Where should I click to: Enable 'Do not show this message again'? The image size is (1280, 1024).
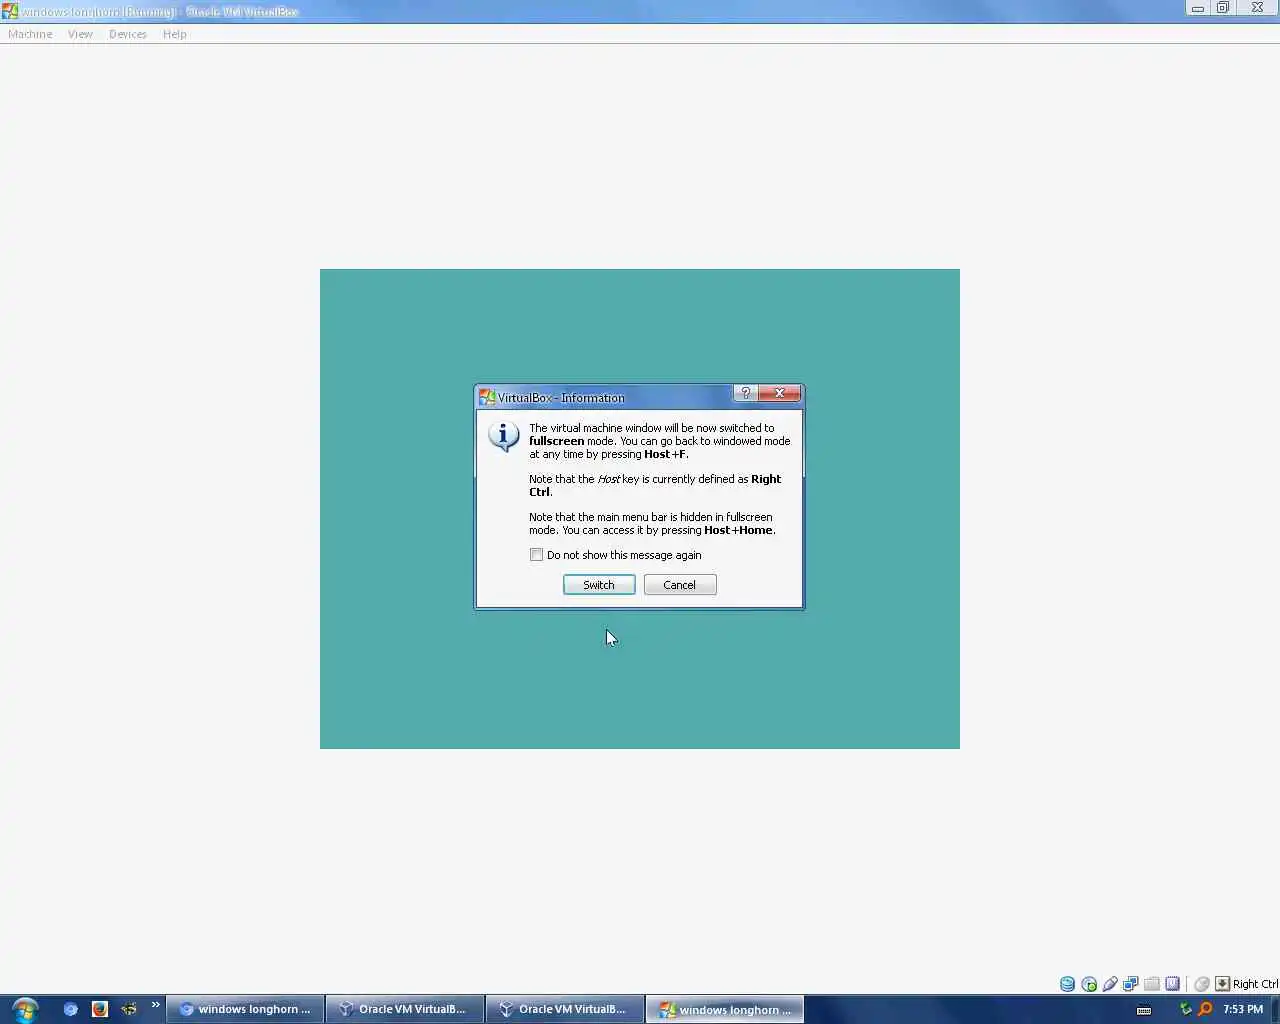point(537,555)
